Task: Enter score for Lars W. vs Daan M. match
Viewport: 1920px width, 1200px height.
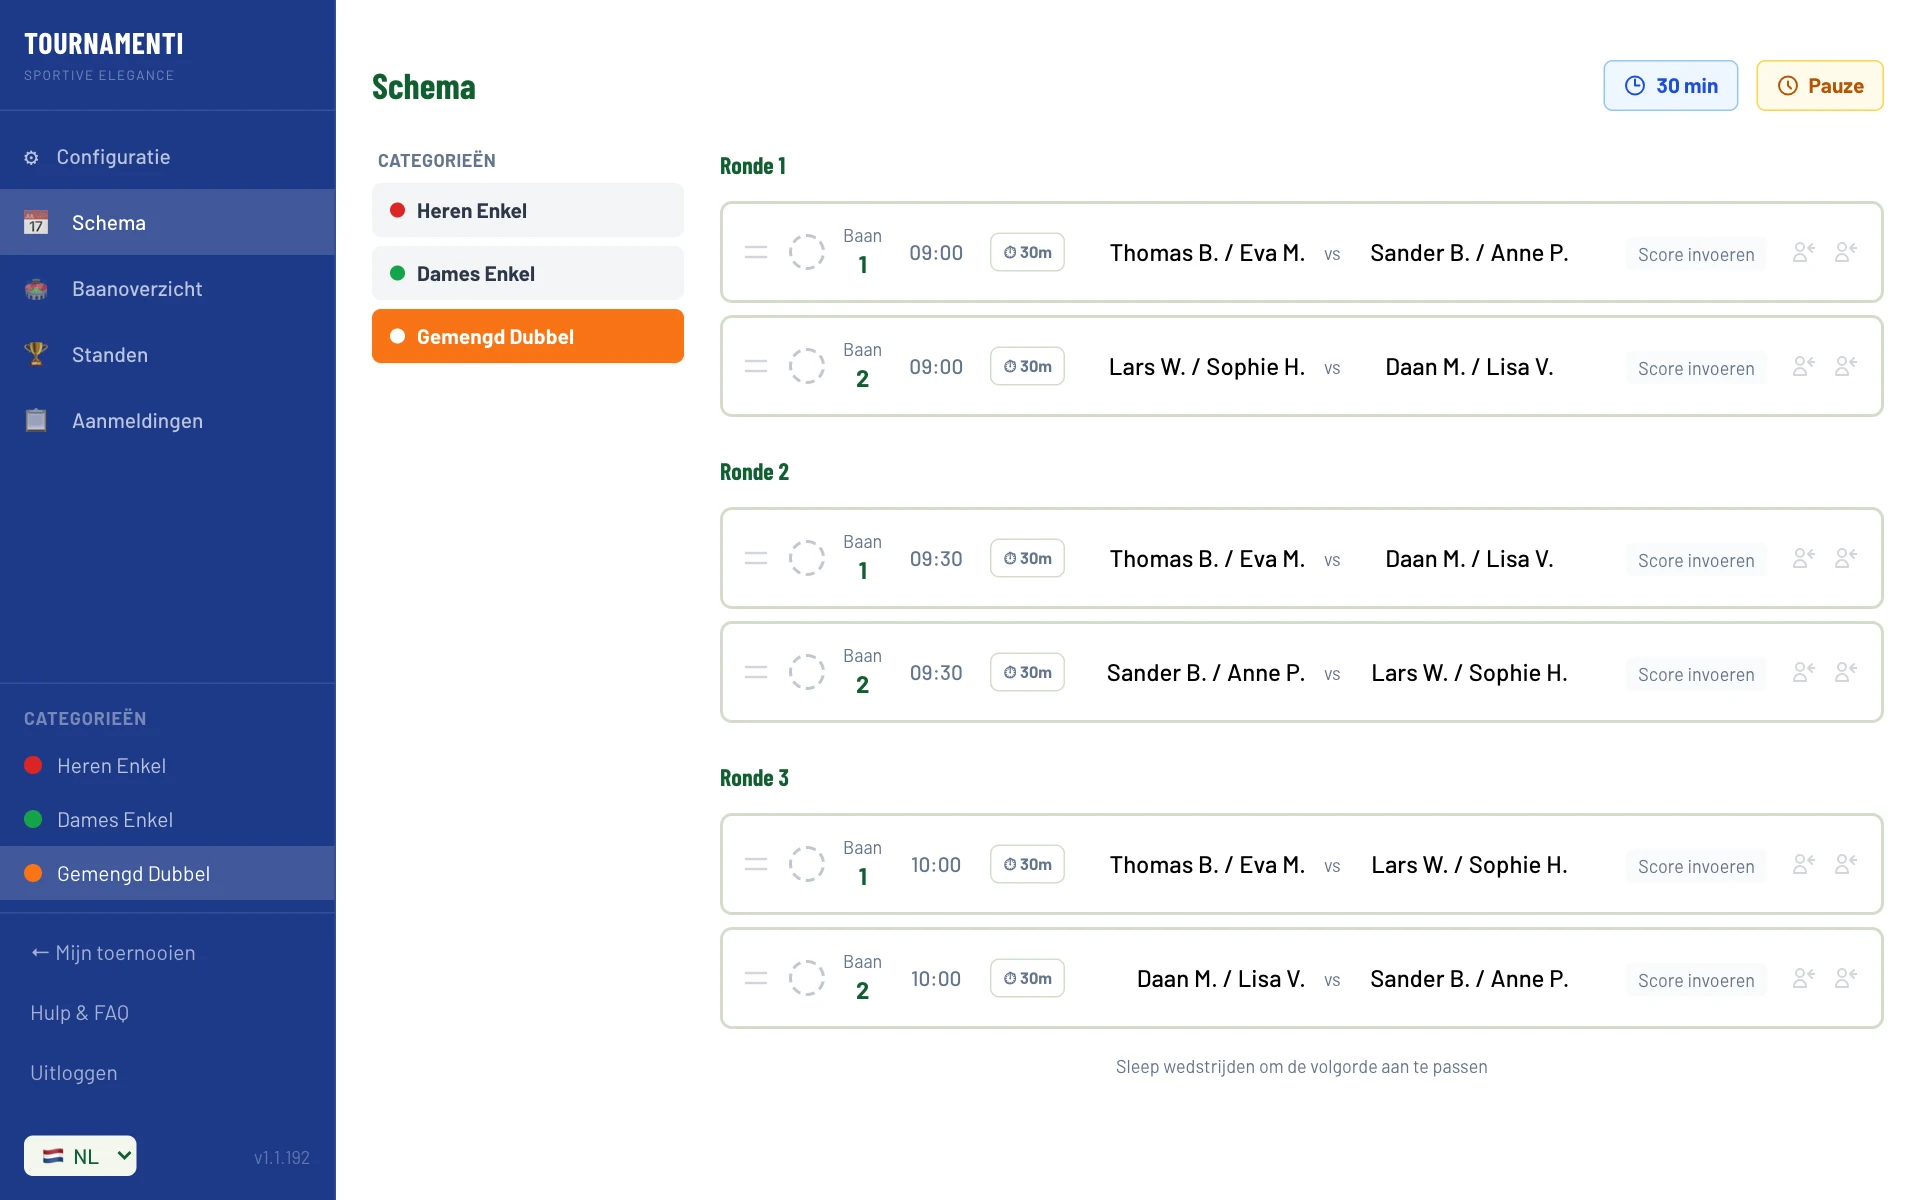Action: 1696,368
